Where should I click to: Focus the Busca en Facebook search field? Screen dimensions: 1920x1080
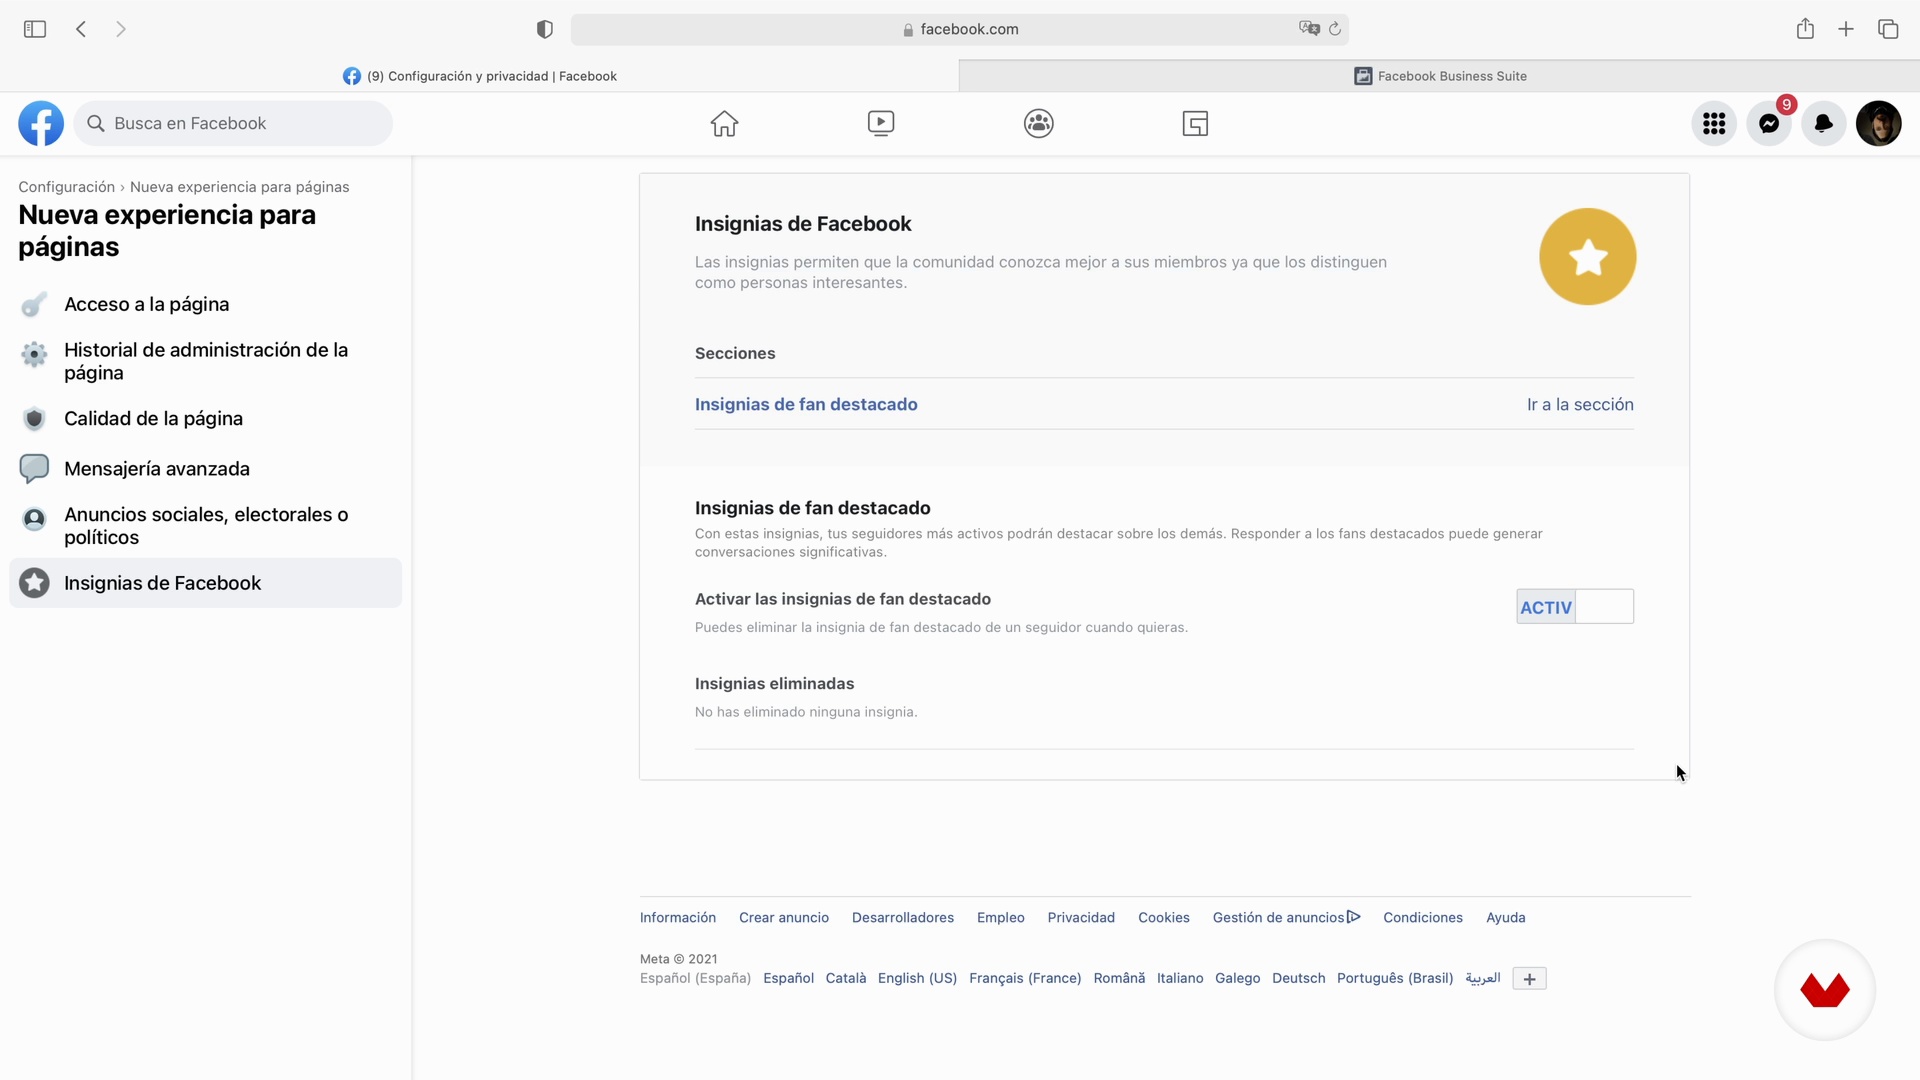[x=233, y=123]
